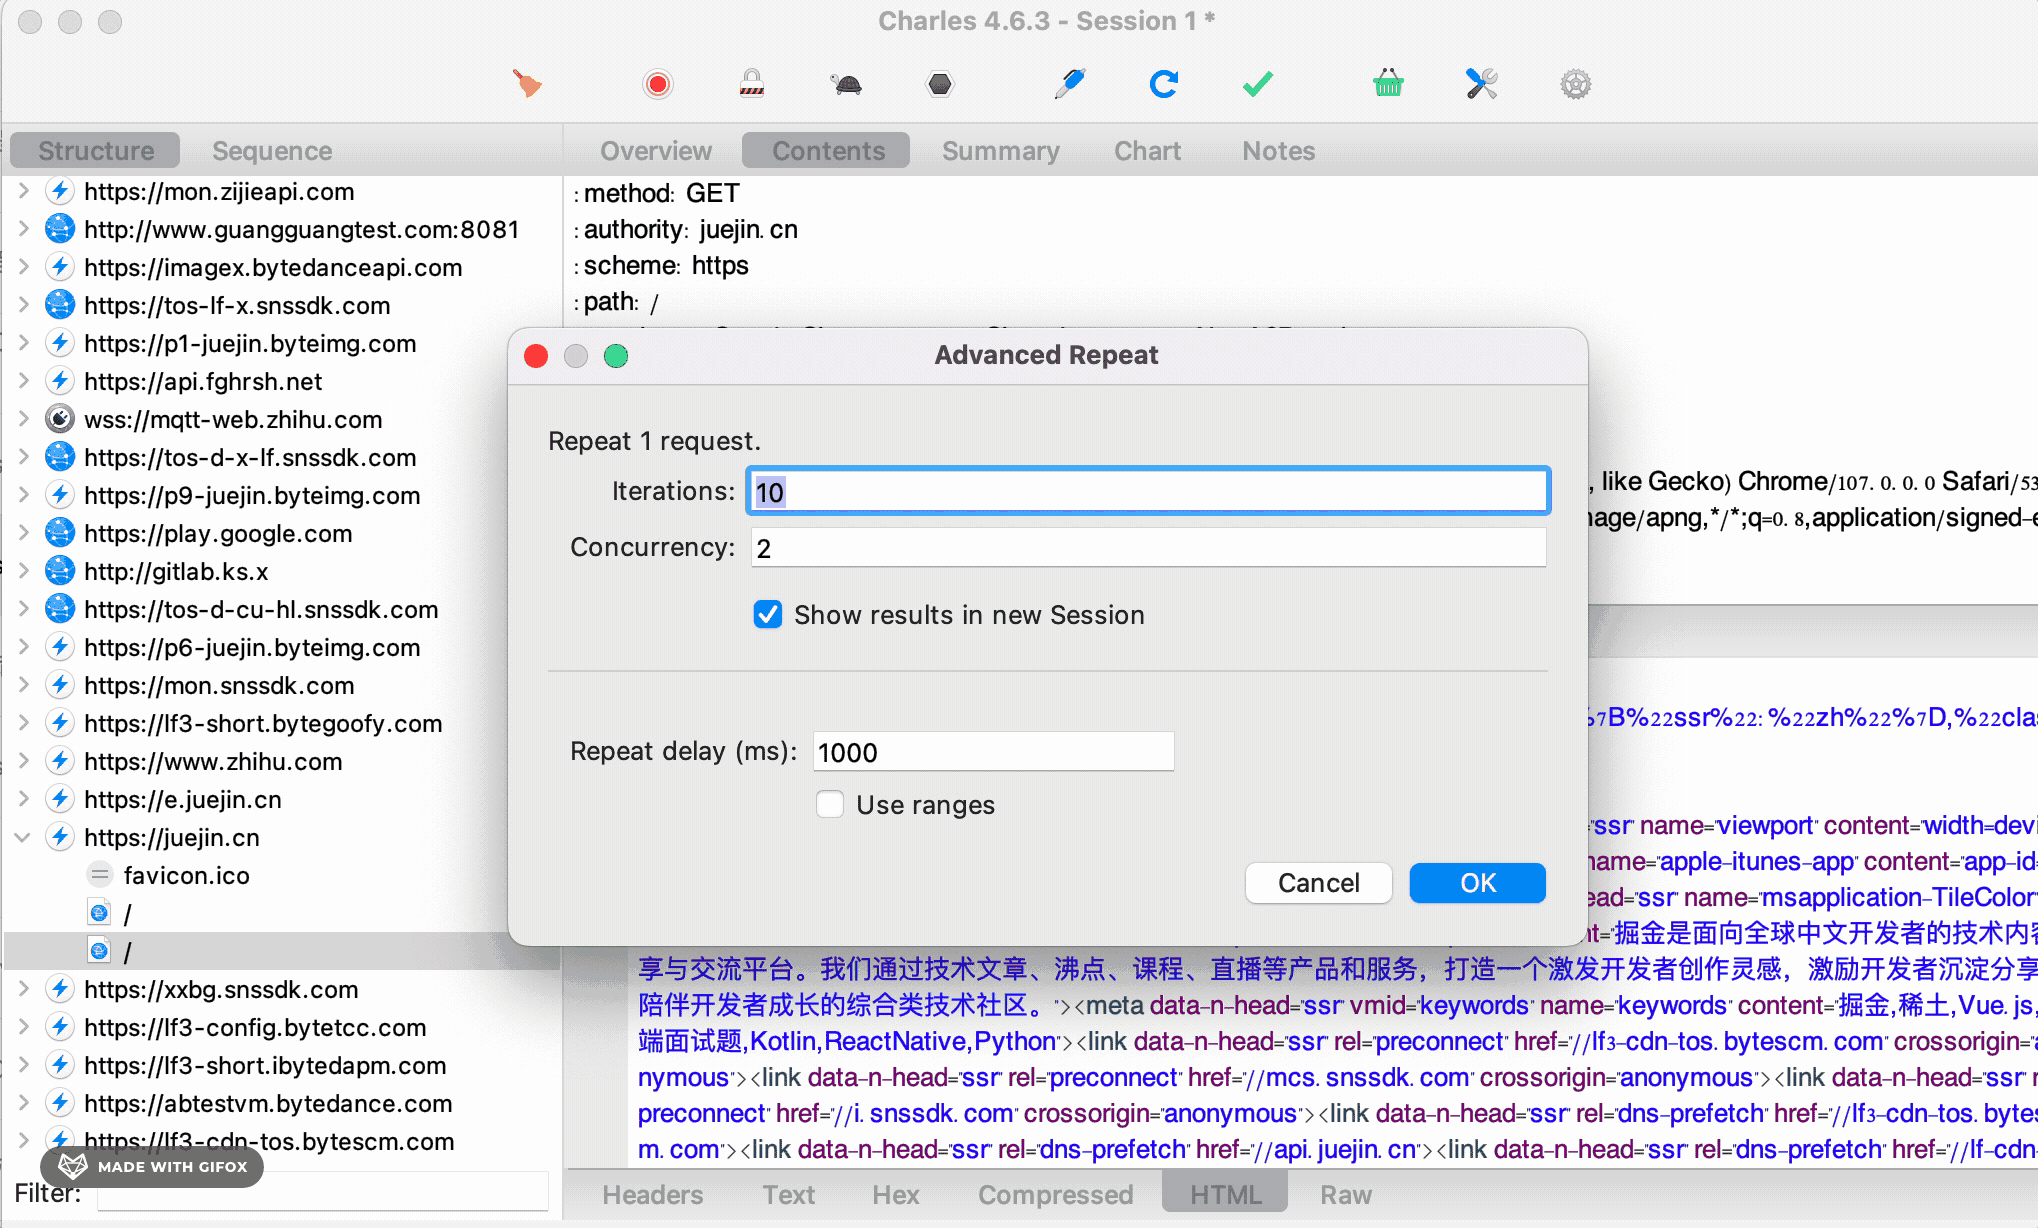The height and width of the screenshot is (1228, 2038).
Task: Enable throttling with the turtle icon
Action: [846, 84]
